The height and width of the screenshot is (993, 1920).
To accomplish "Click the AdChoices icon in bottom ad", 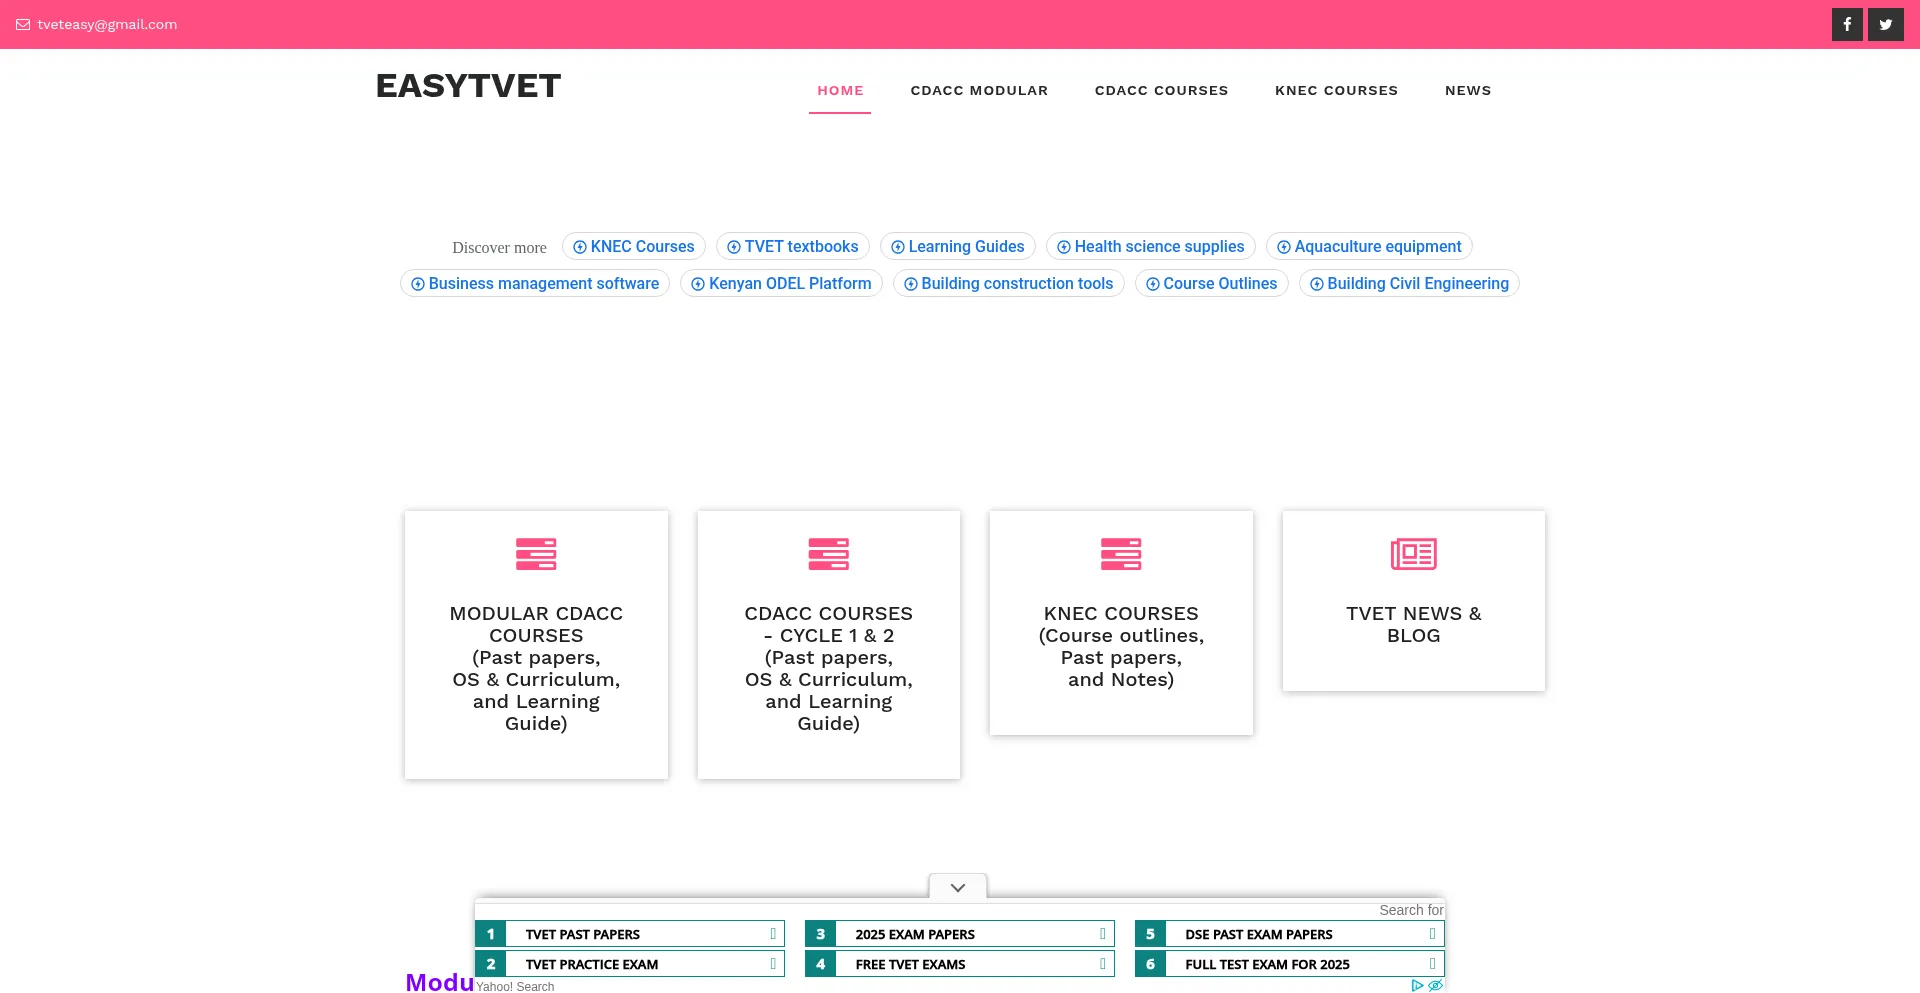I will [1417, 985].
